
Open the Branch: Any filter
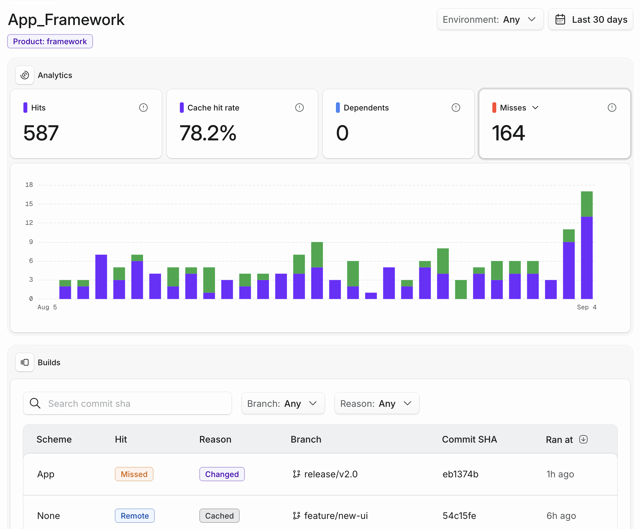click(283, 404)
